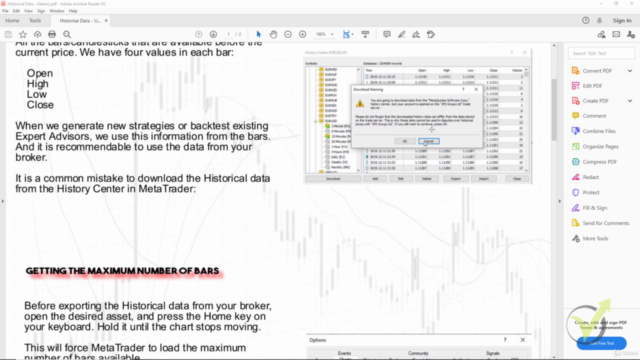Image resolution: width=640 pixels, height=360 pixels.
Task: Click the scrolling mode icon
Action: pyautogui.click(x=365, y=34)
